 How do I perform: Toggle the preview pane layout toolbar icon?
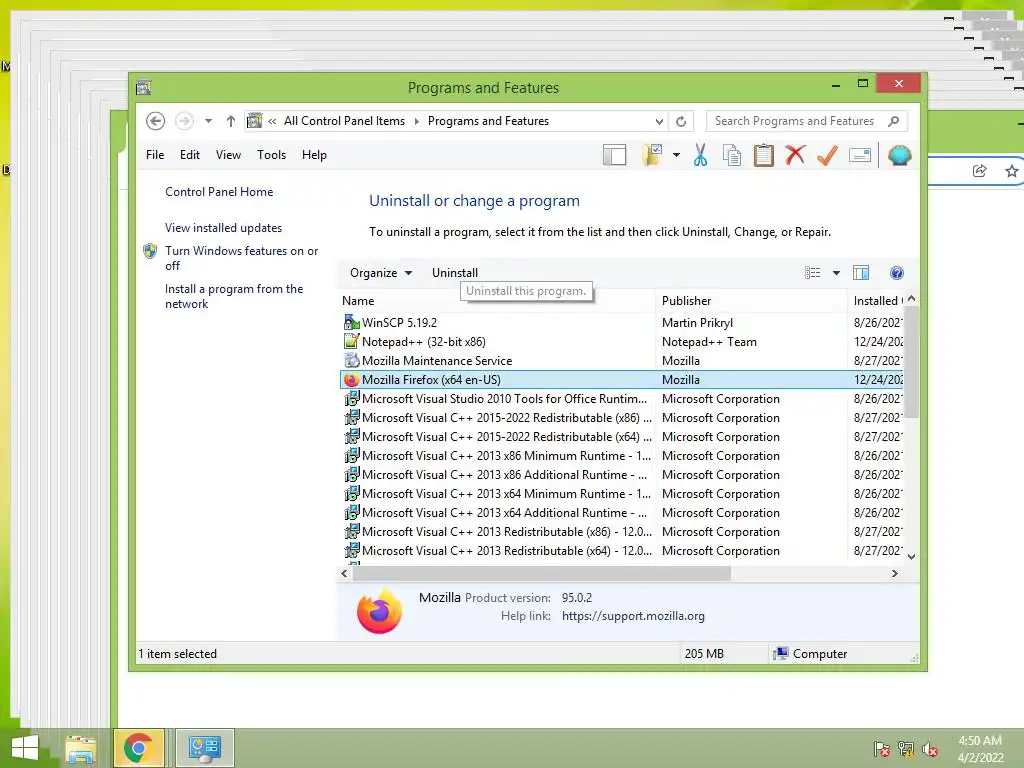tap(614, 155)
